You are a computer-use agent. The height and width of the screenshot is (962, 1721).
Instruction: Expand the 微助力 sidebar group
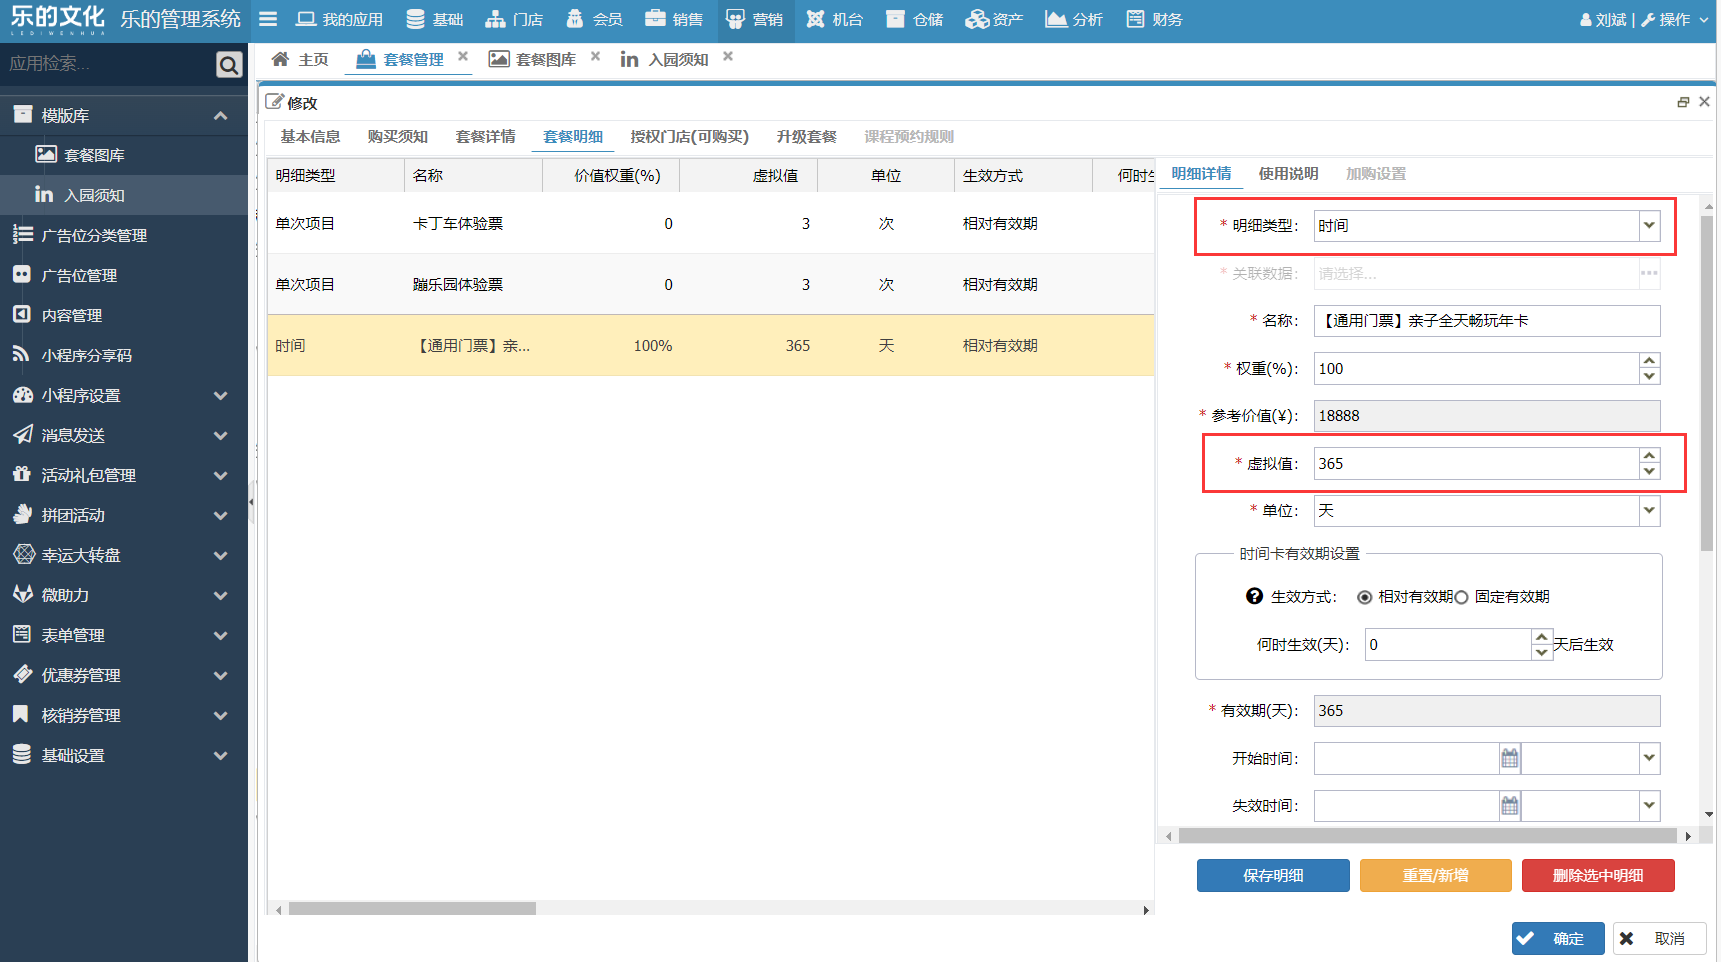click(x=124, y=595)
